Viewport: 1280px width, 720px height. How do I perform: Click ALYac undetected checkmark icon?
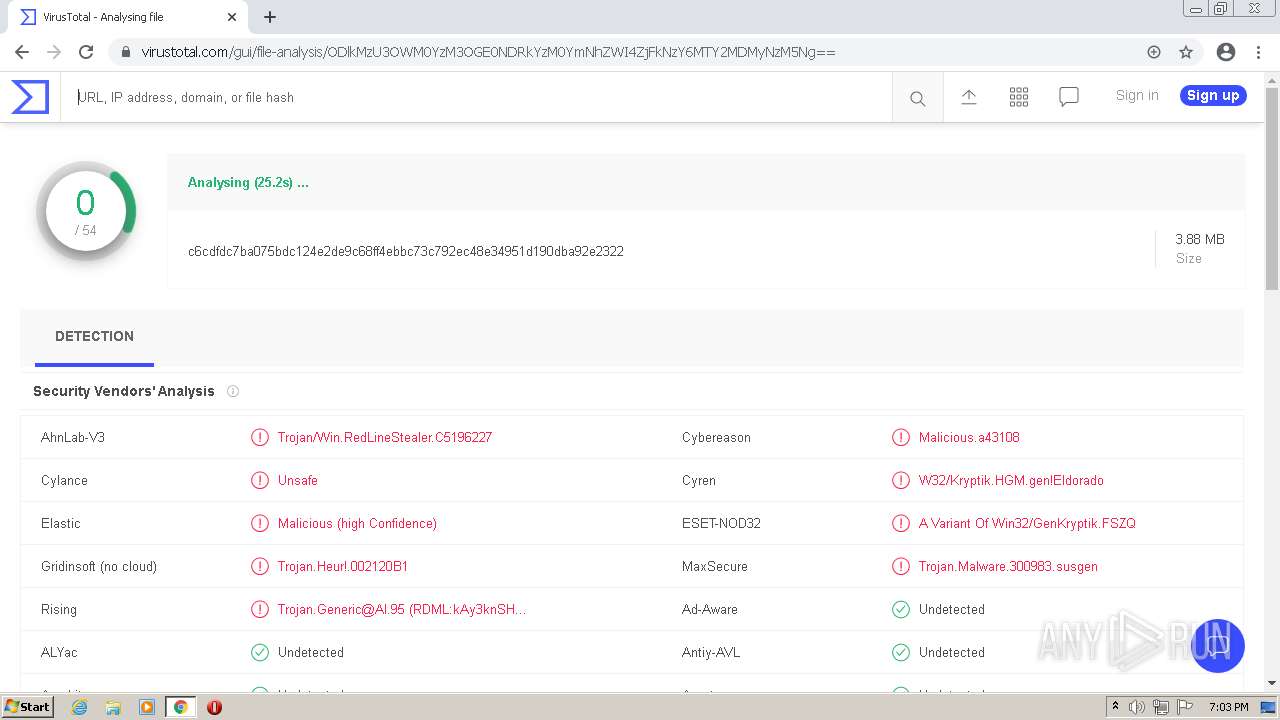260,652
